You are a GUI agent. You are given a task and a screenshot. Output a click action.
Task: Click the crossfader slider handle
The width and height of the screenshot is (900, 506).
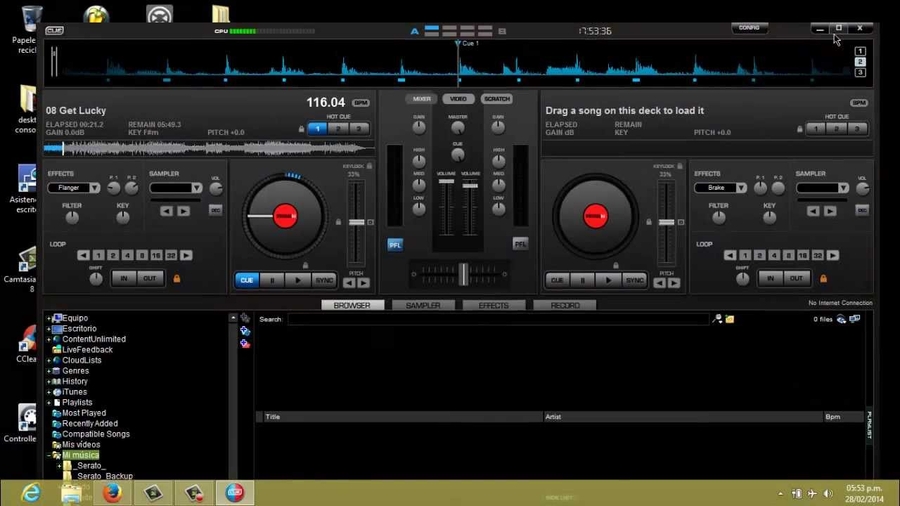[463, 273]
